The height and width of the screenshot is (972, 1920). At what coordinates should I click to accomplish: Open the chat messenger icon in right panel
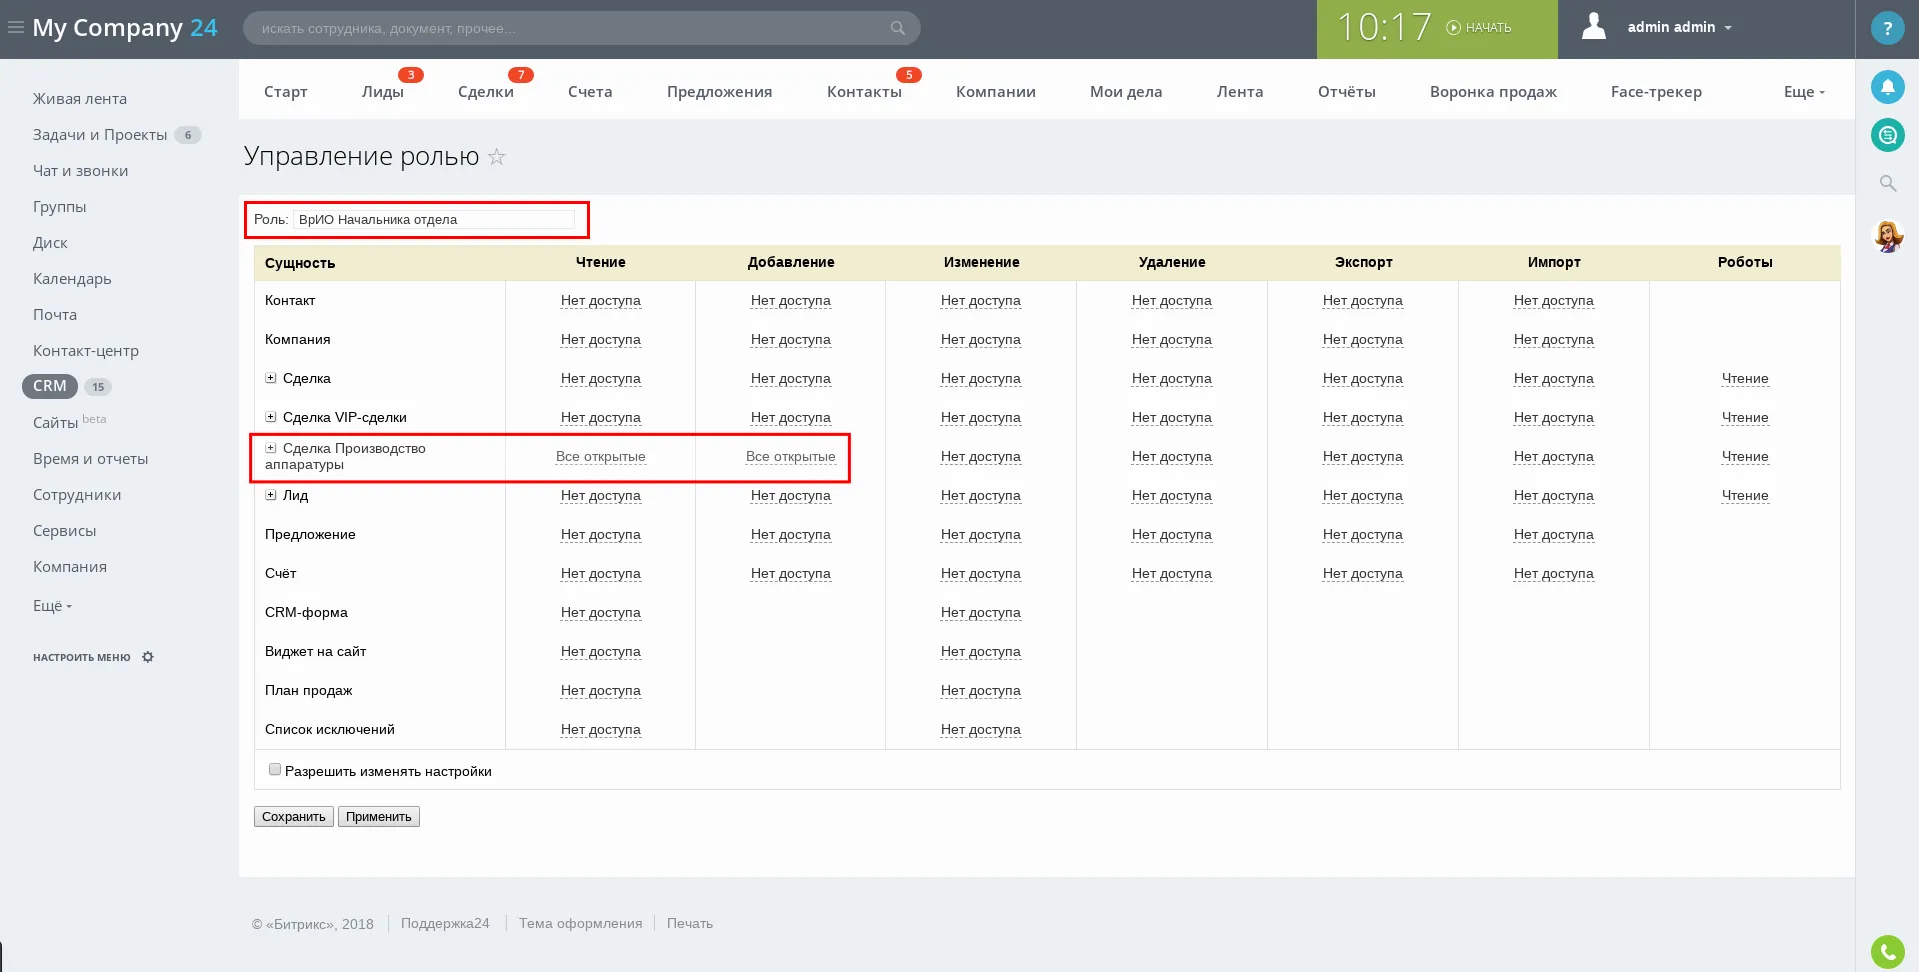[1887, 135]
